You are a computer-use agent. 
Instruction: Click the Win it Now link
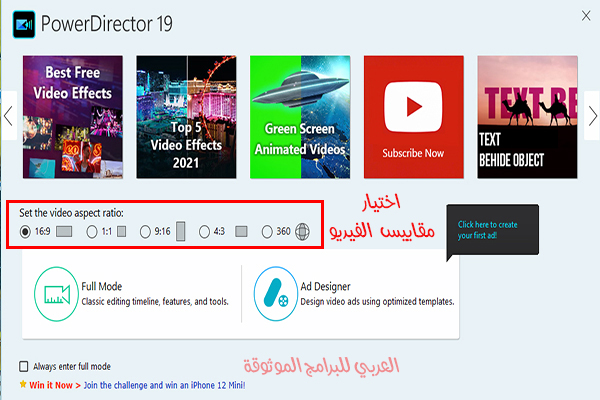(x=55, y=385)
